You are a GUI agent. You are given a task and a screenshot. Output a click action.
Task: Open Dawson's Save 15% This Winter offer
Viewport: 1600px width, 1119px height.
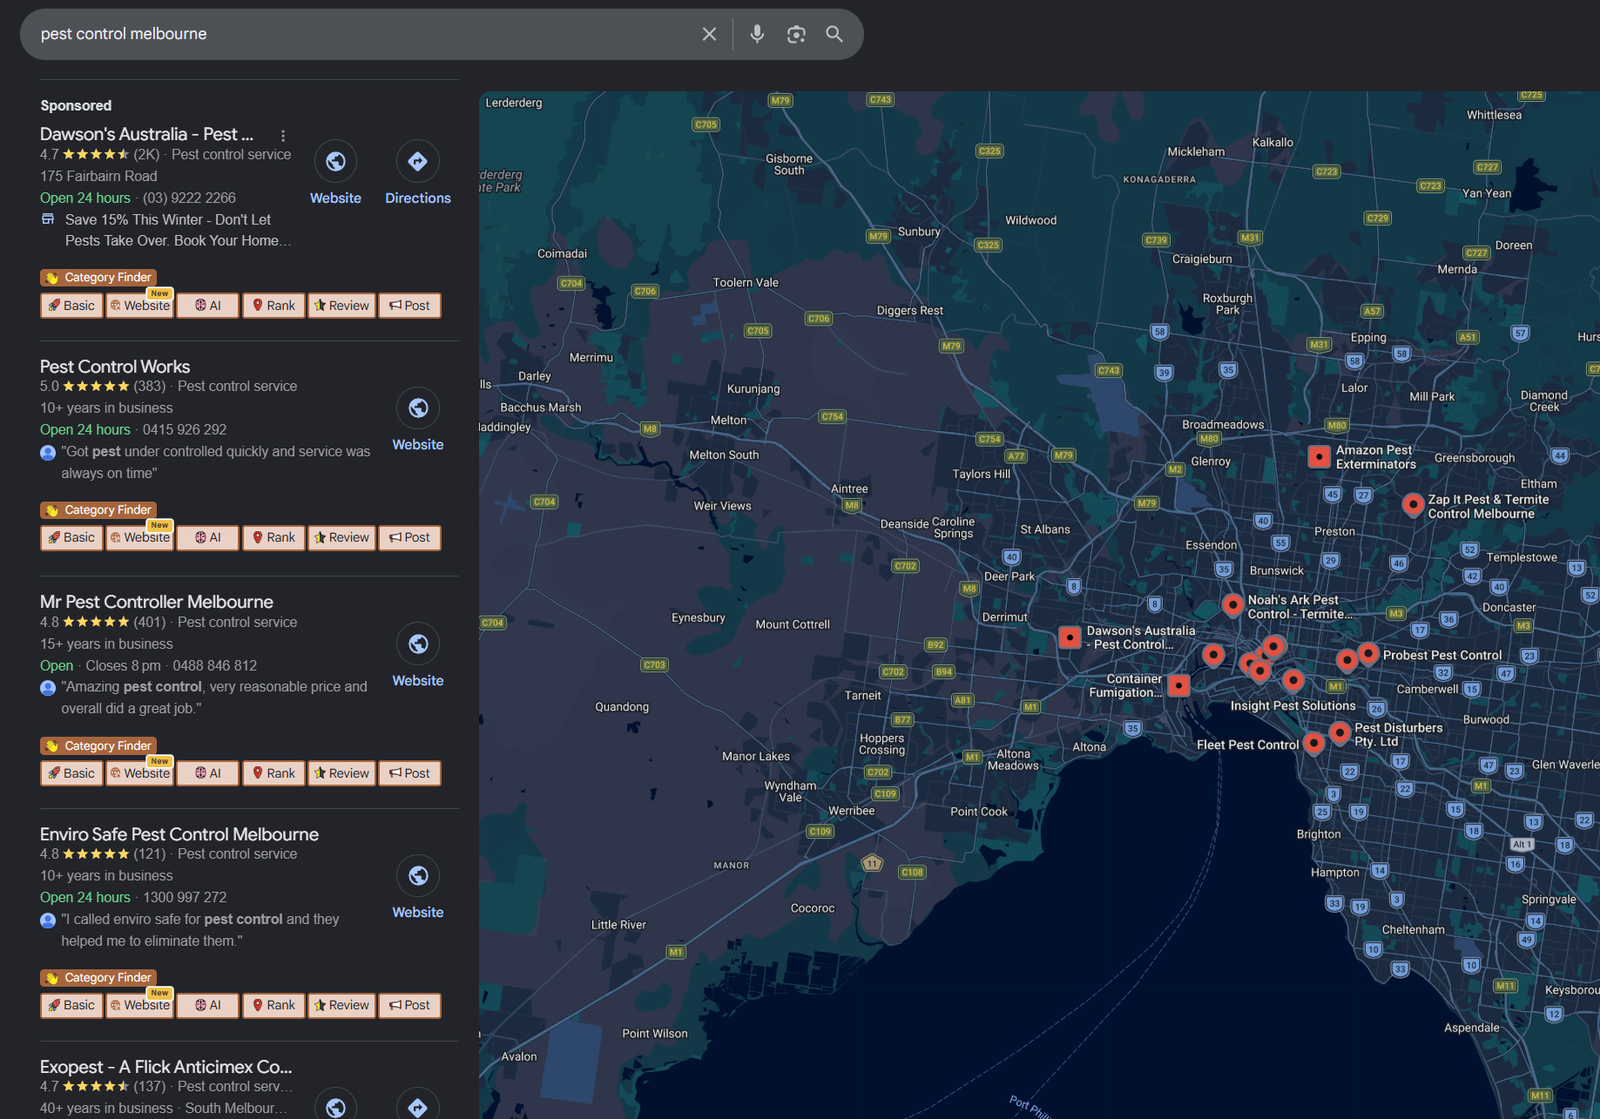(x=178, y=230)
